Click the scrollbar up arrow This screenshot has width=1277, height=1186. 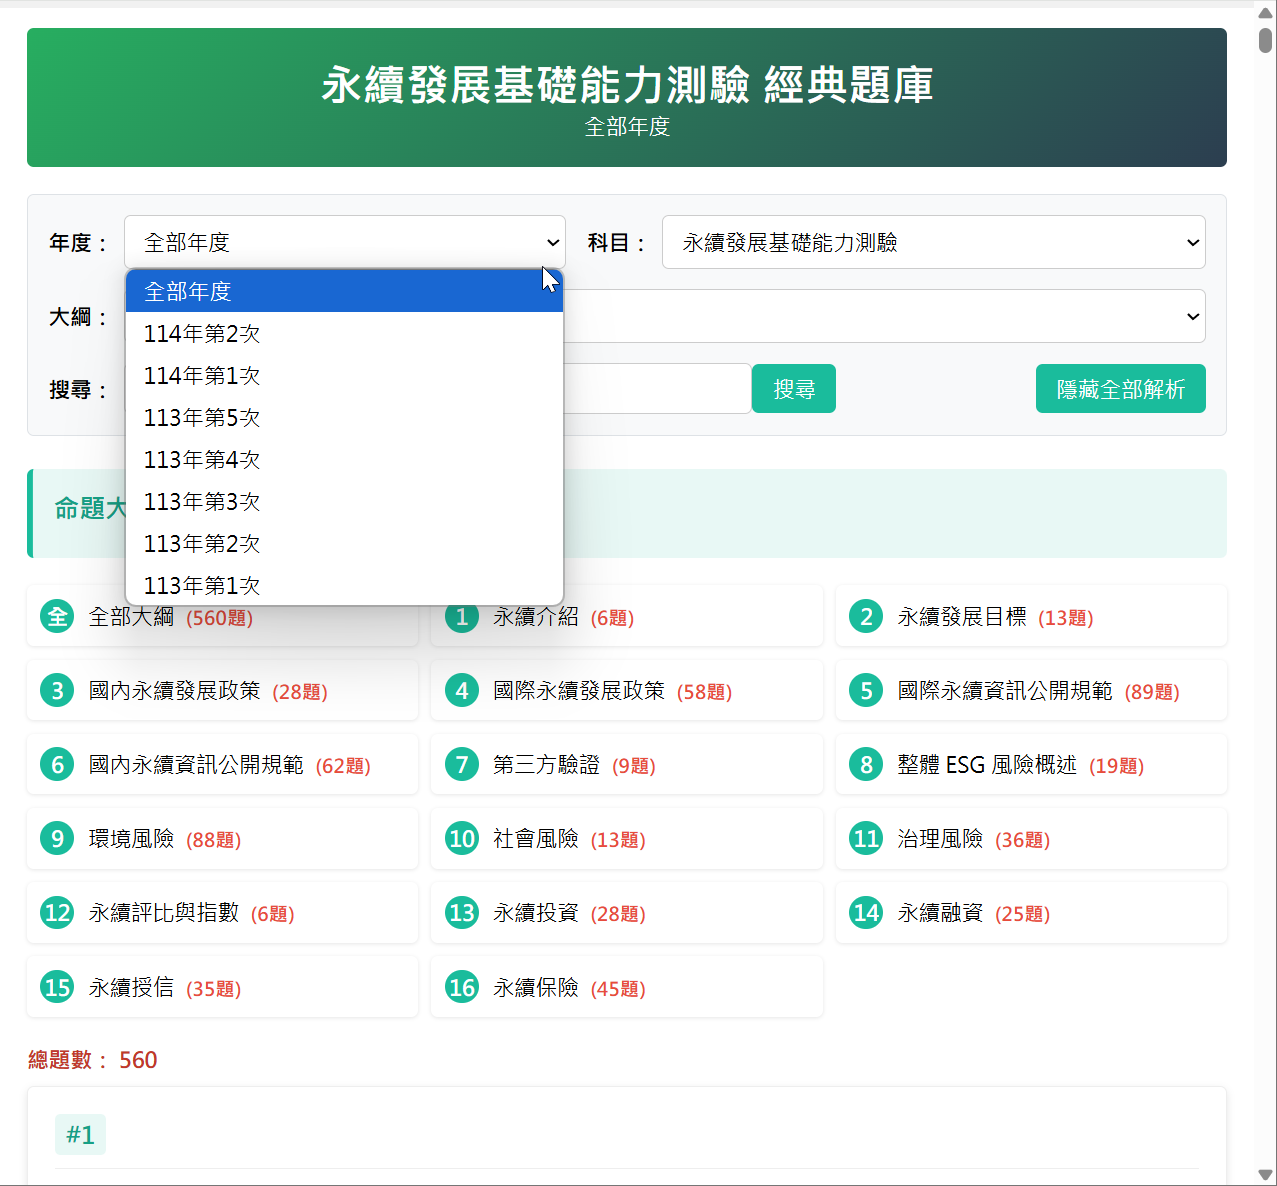(x=1265, y=13)
